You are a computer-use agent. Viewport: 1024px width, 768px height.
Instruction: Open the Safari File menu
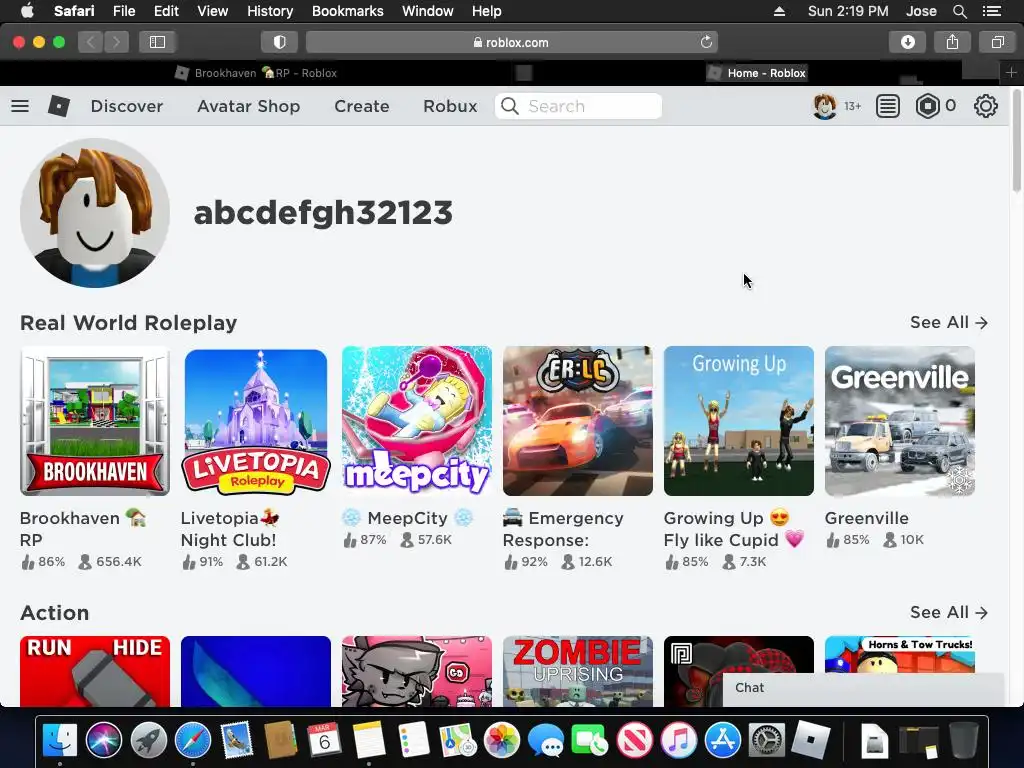(123, 11)
